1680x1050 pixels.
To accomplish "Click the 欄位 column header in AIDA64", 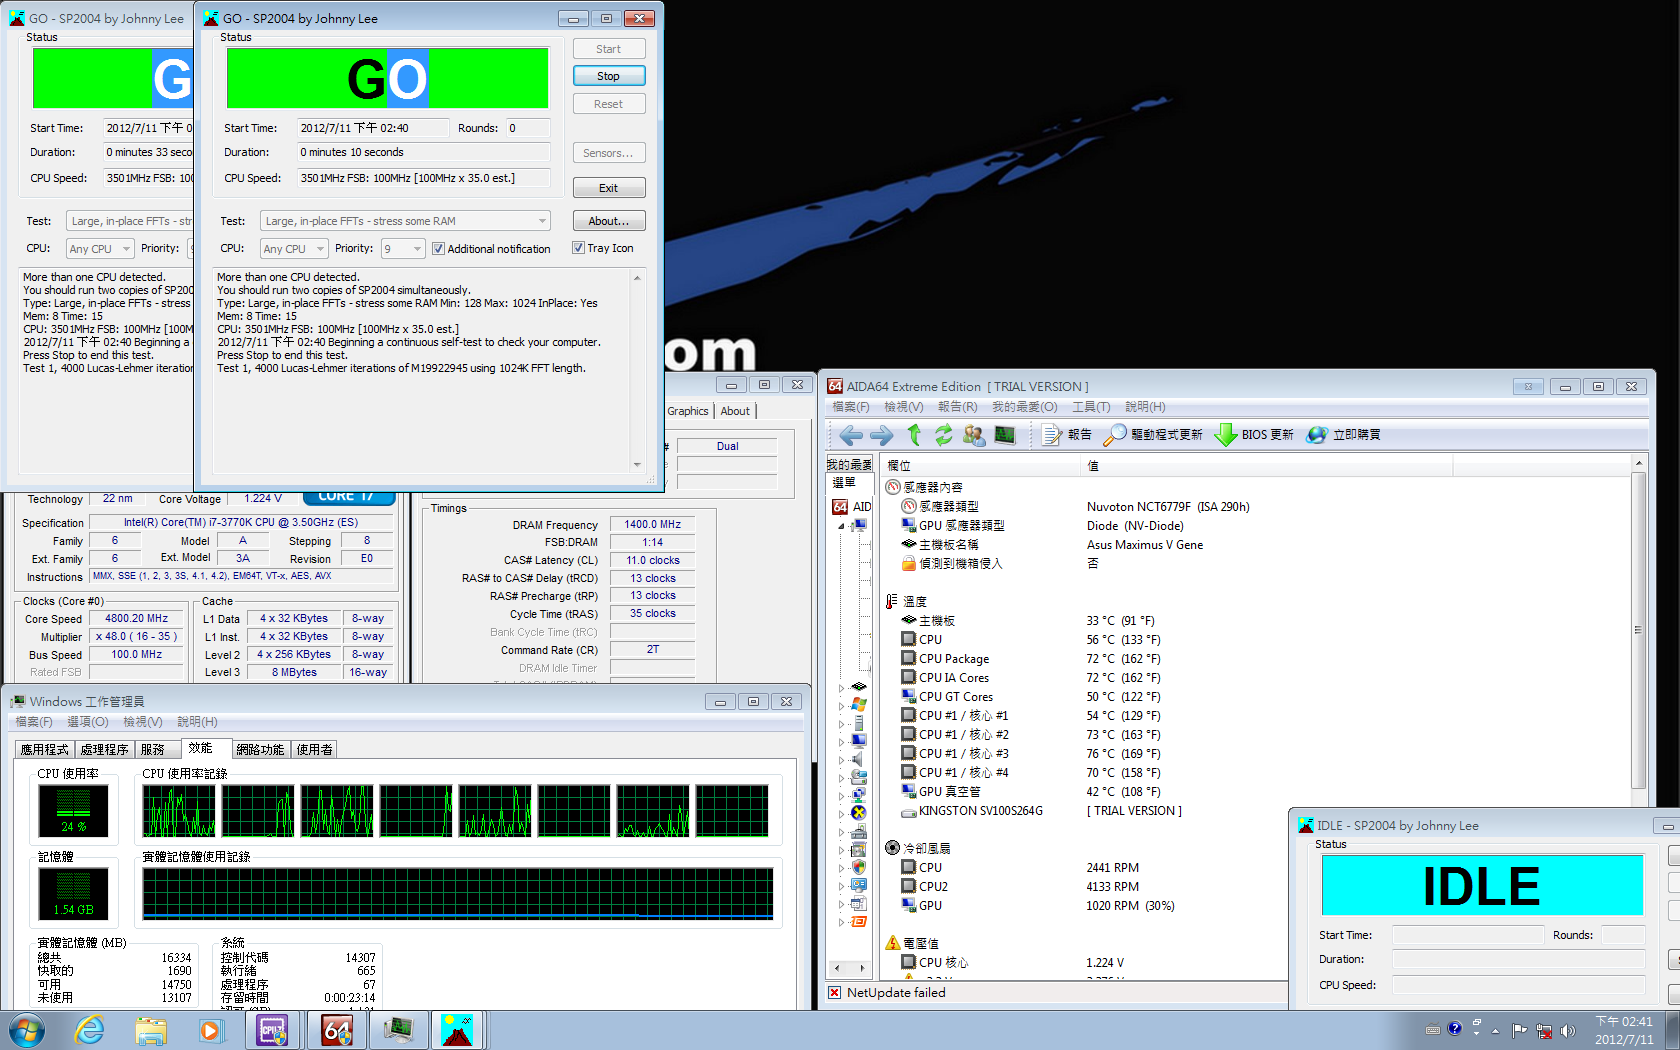I will (x=981, y=465).
